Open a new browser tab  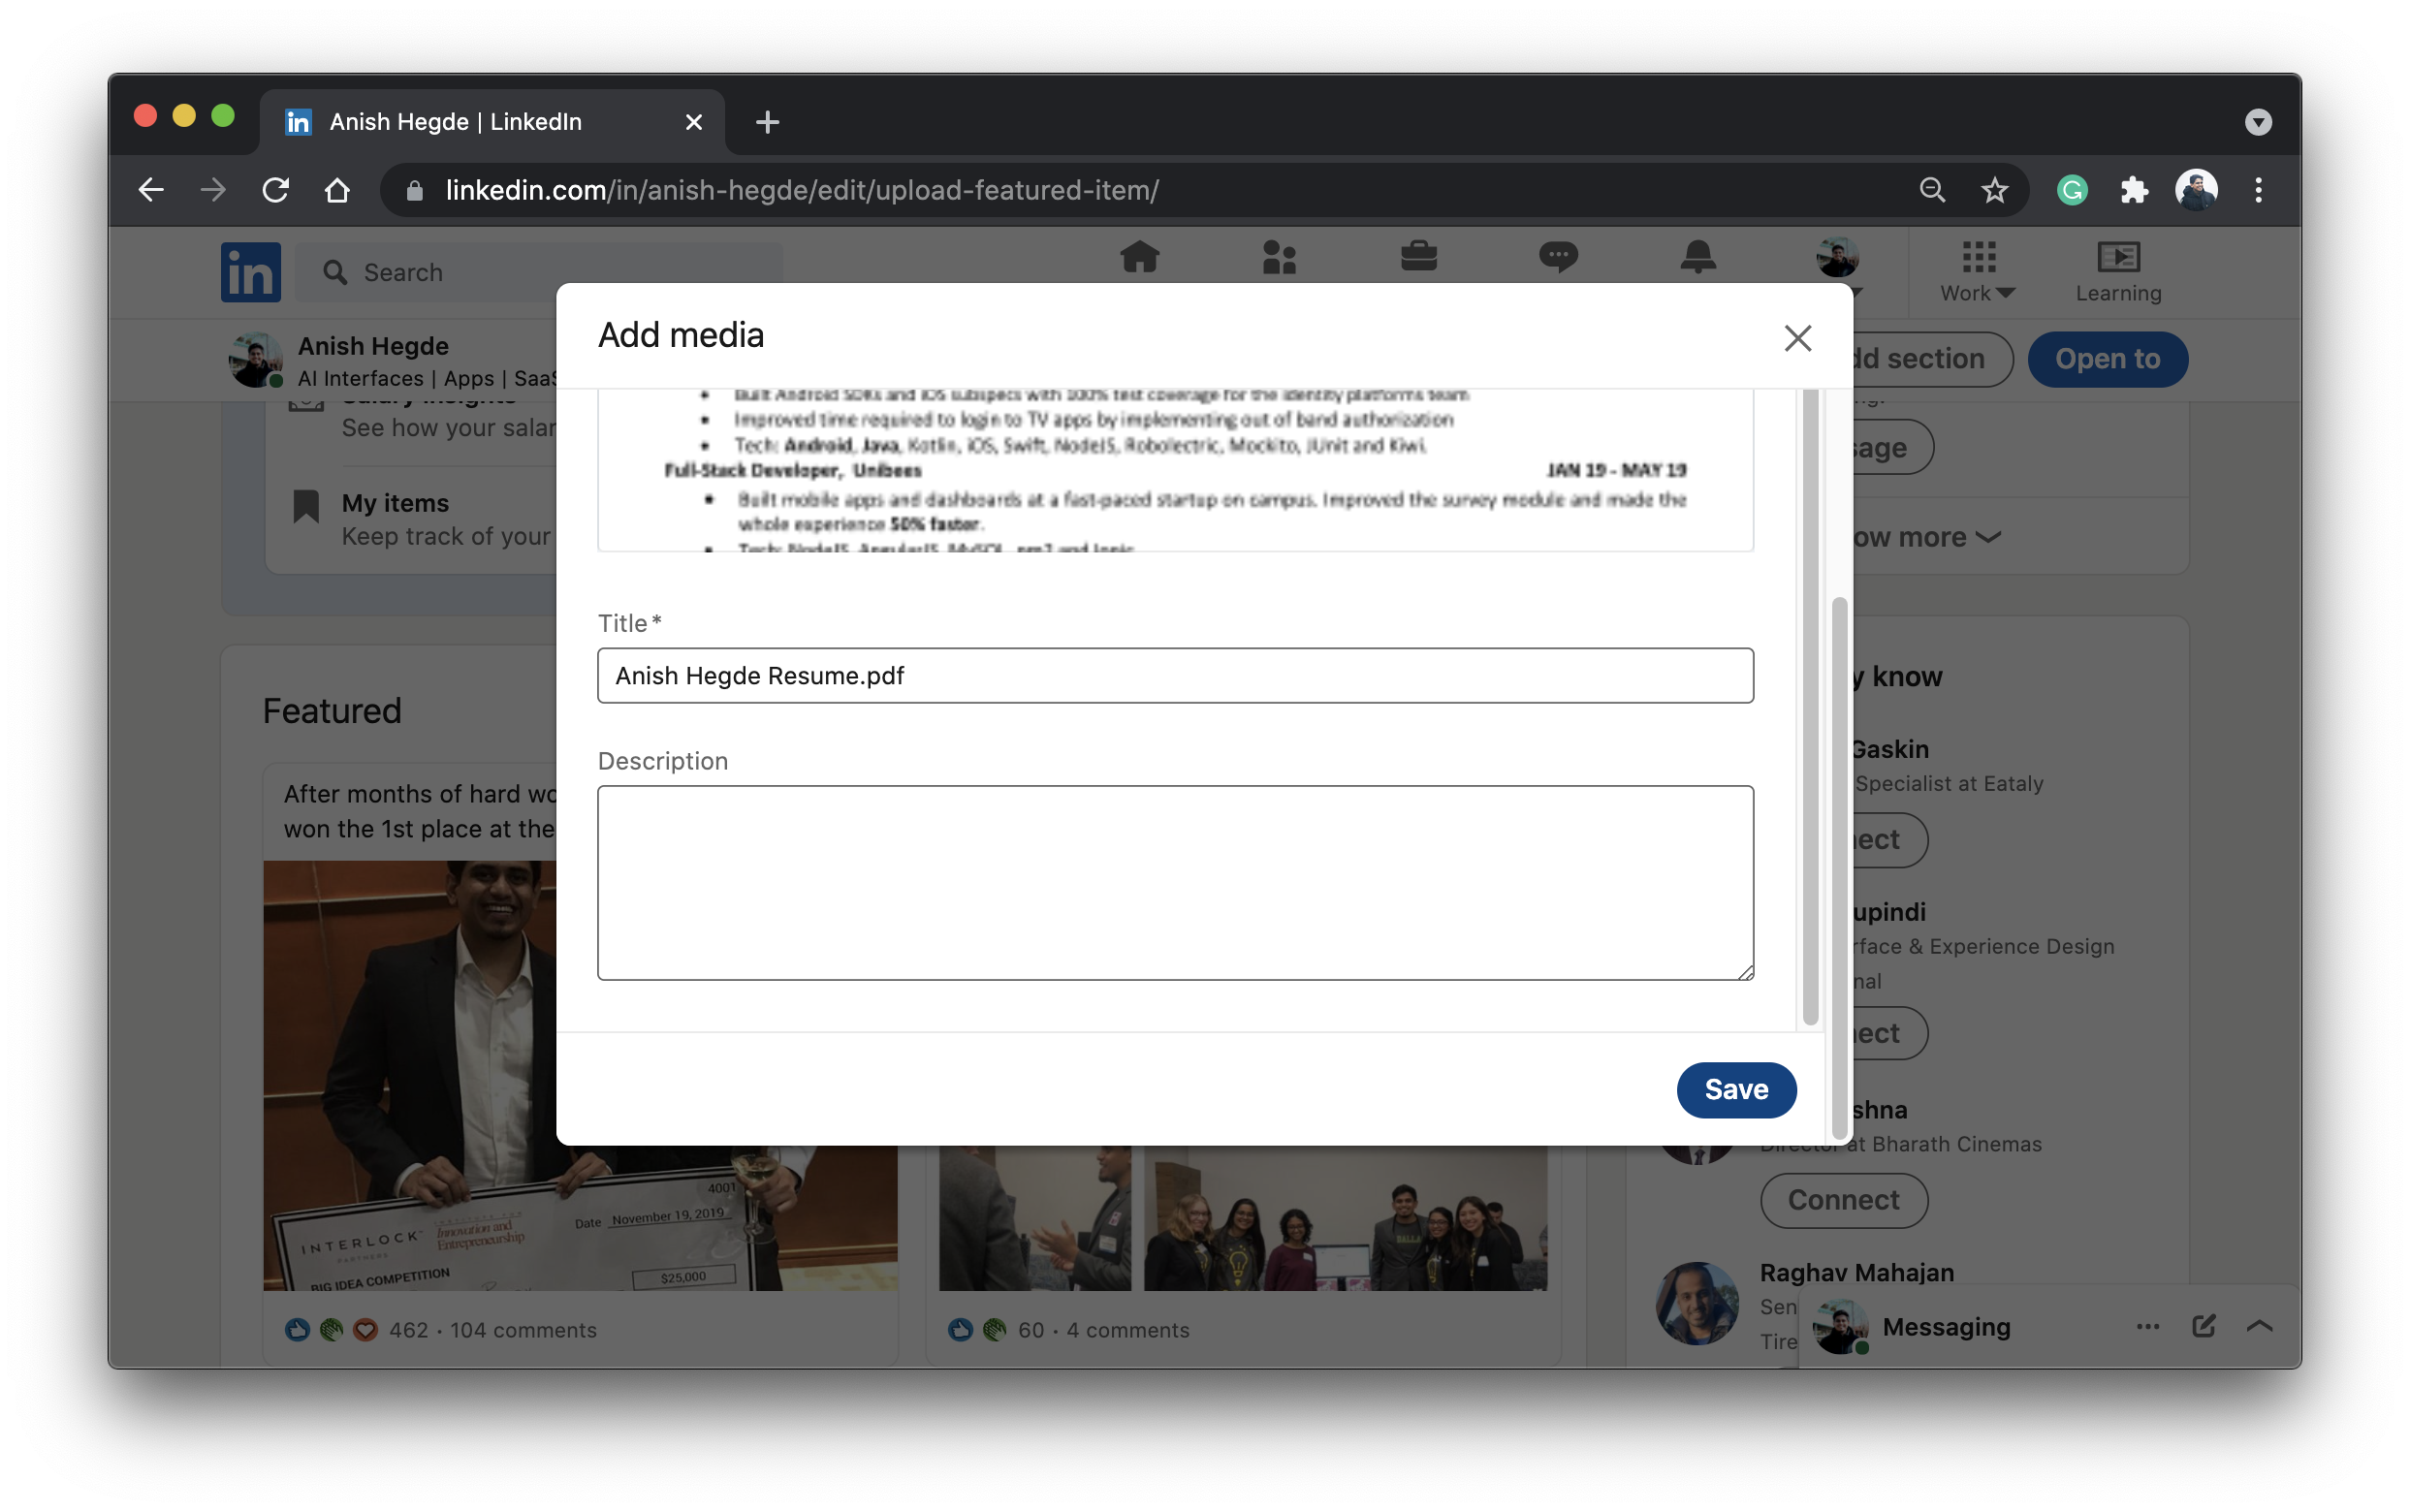[x=767, y=122]
